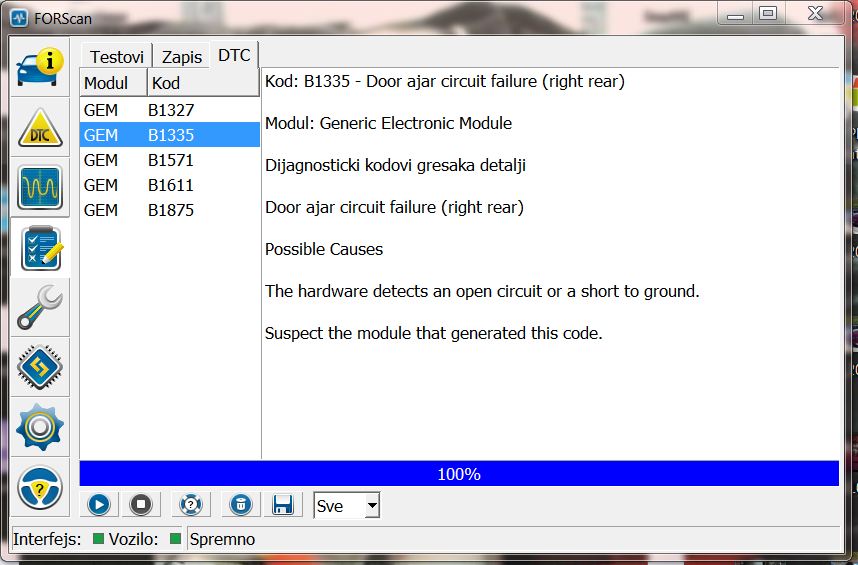Image resolution: width=858 pixels, height=565 pixels.
Task: Click the FORScan title bar app icon
Action: click(x=19, y=18)
